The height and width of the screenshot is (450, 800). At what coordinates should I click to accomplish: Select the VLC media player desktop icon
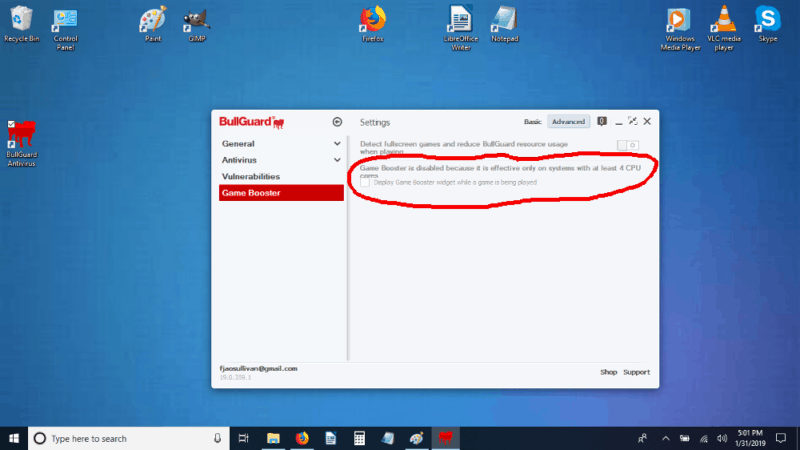coord(724,29)
